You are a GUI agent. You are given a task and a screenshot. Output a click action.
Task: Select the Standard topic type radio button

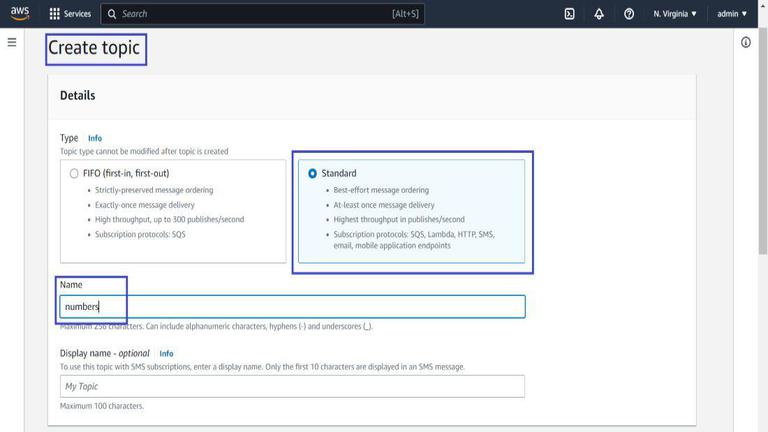click(312, 173)
